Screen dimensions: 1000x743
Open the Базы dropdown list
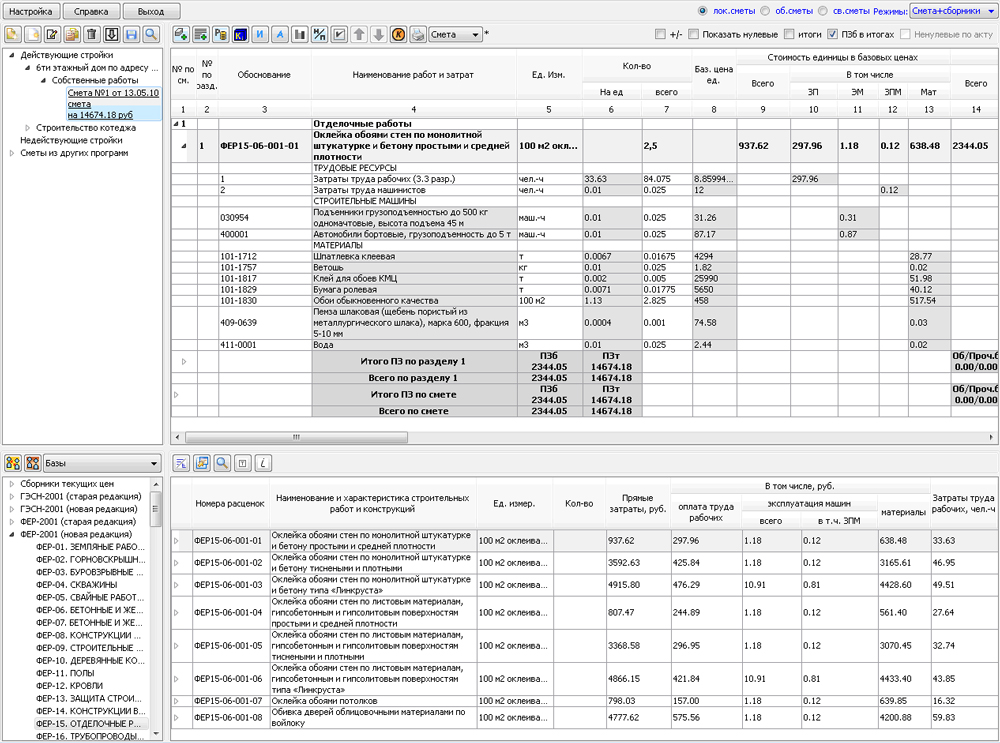coord(101,463)
